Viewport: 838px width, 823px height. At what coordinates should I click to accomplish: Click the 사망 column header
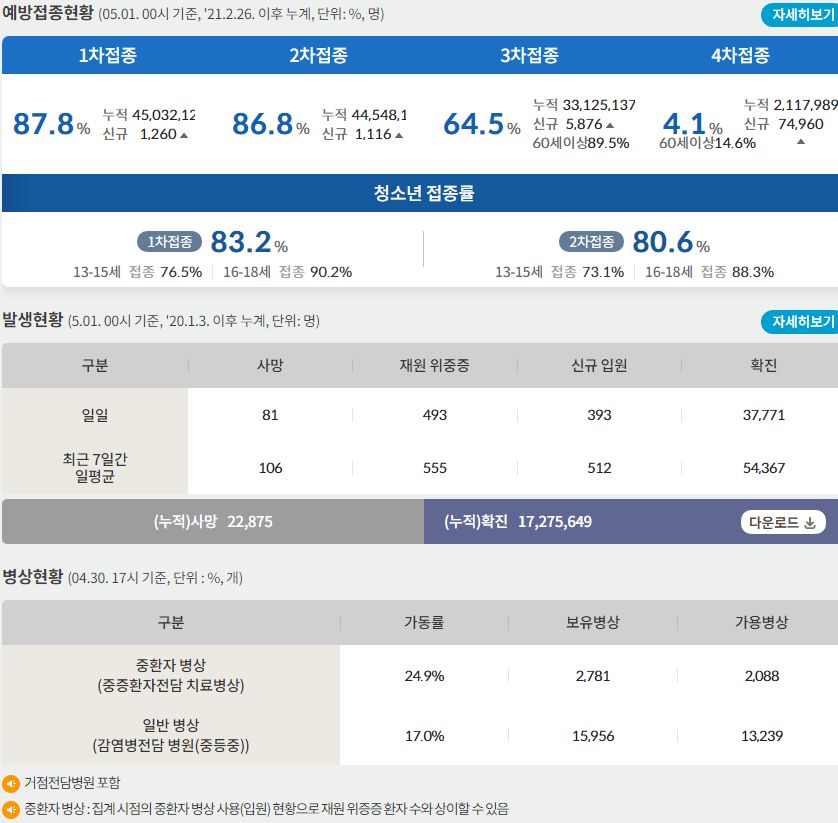(x=270, y=366)
